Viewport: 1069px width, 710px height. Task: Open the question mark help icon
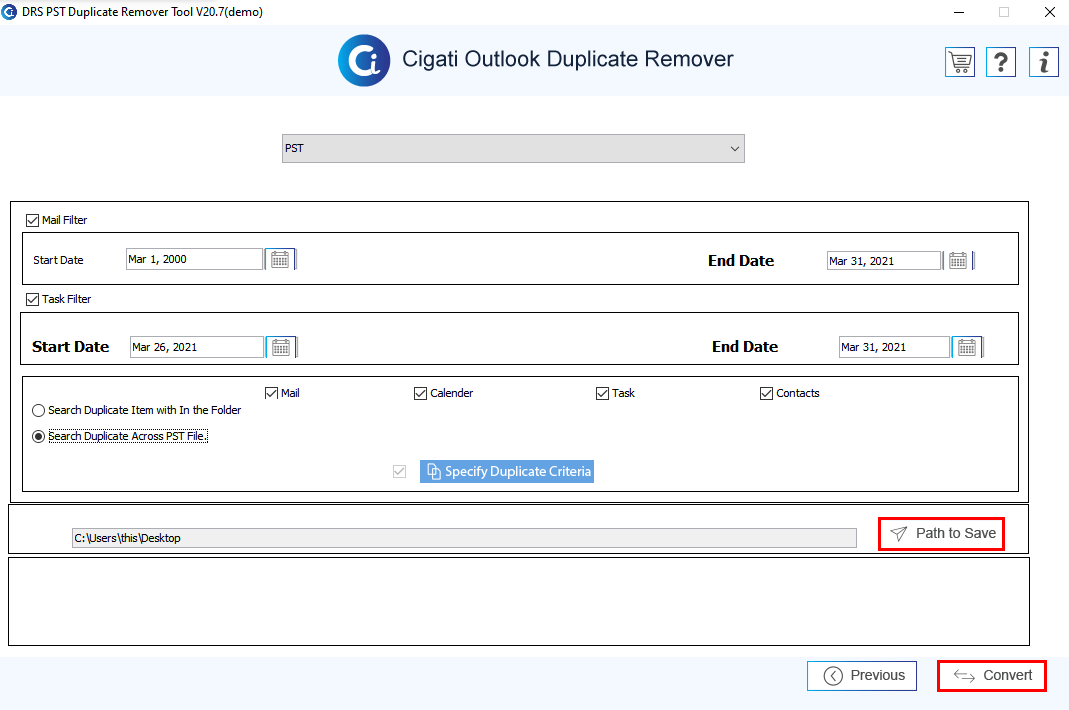(1001, 63)
